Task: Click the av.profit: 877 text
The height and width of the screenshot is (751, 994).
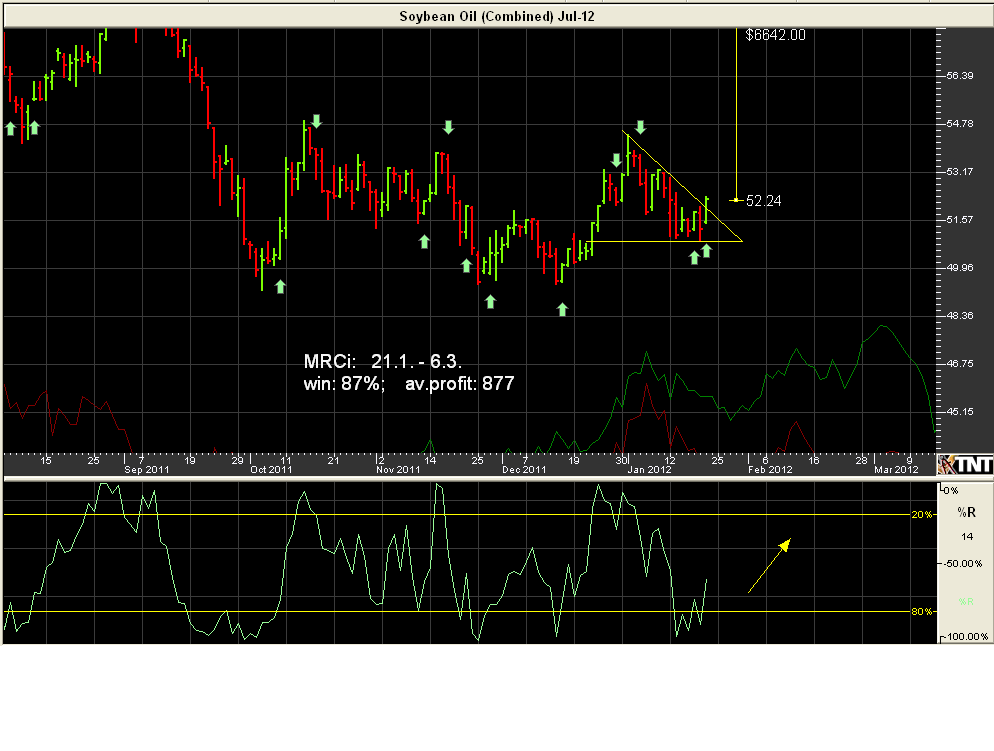Action: [460, 383]
